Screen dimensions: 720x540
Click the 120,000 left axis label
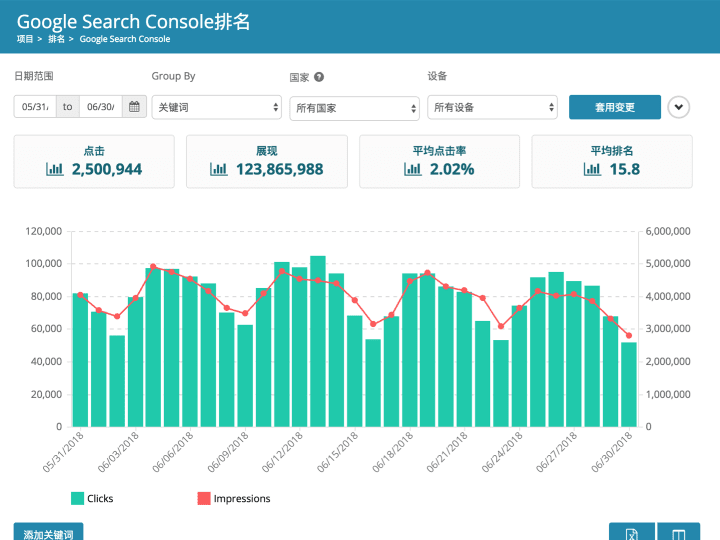[44, 231]
